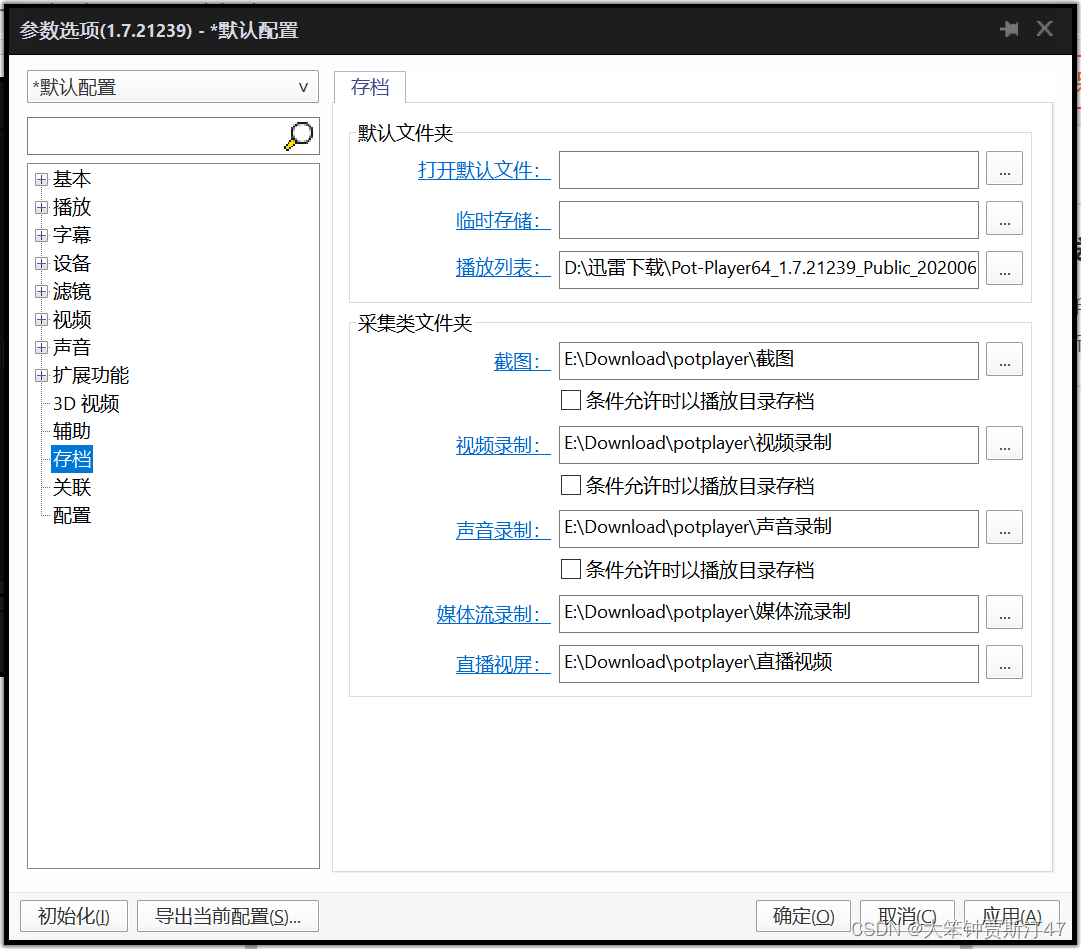Click the browse icon beside 播放列表 path
The image size is (1081, 949).
click(1004, 268)
